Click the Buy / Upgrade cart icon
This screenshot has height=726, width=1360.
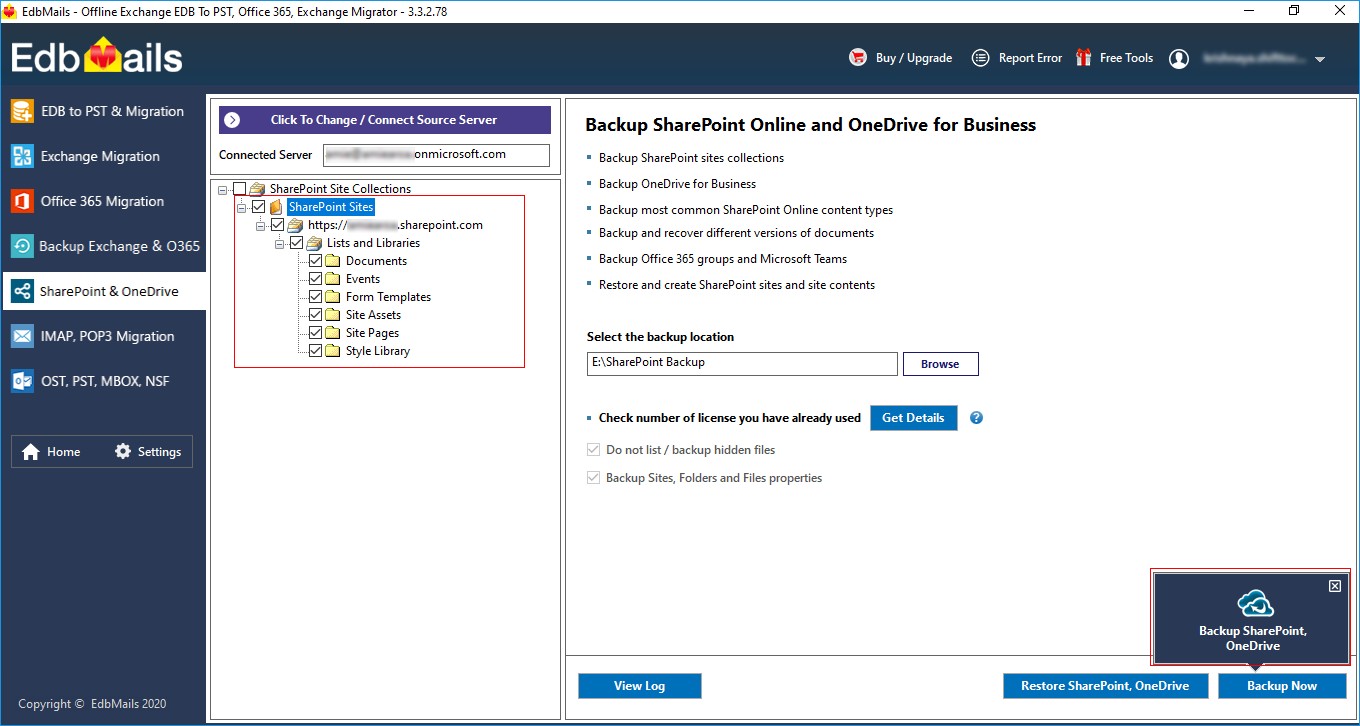click(858, 58)
